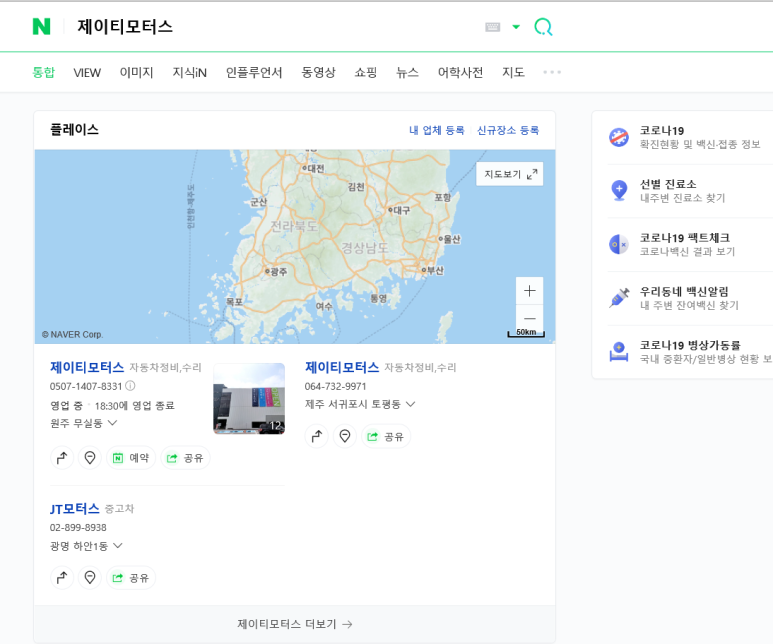773x644 pixels.
Task: Share the 제주 제이티모터스 listing
Action: click(386, 436)
